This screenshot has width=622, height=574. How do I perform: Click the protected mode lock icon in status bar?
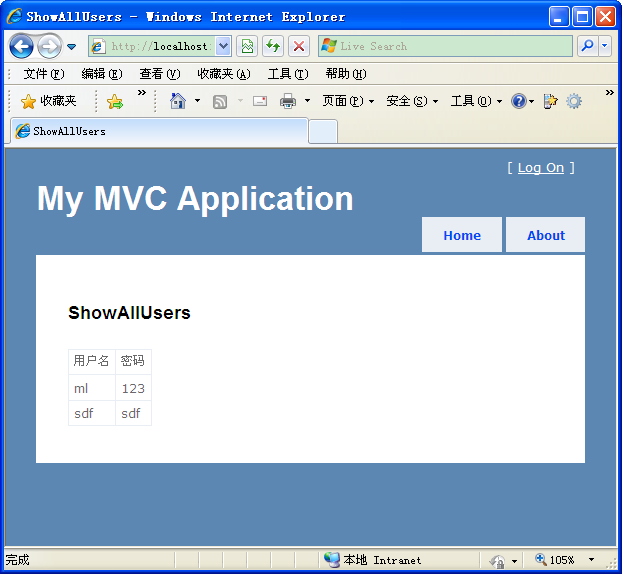click(497, 561)
